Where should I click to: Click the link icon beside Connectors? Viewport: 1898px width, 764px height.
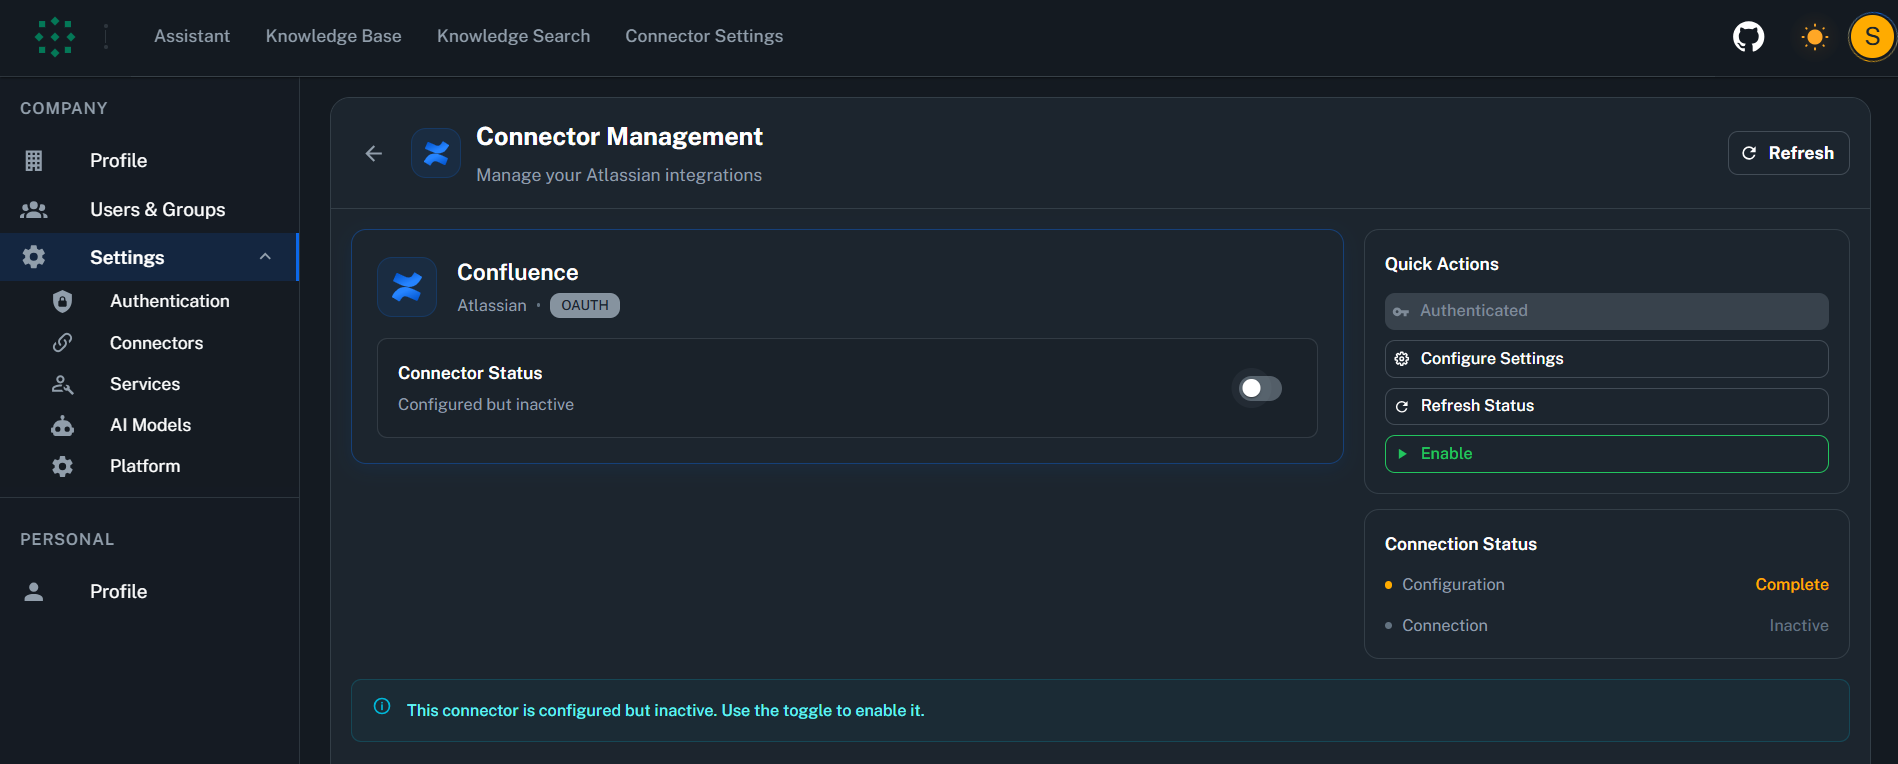click(62, 343)
